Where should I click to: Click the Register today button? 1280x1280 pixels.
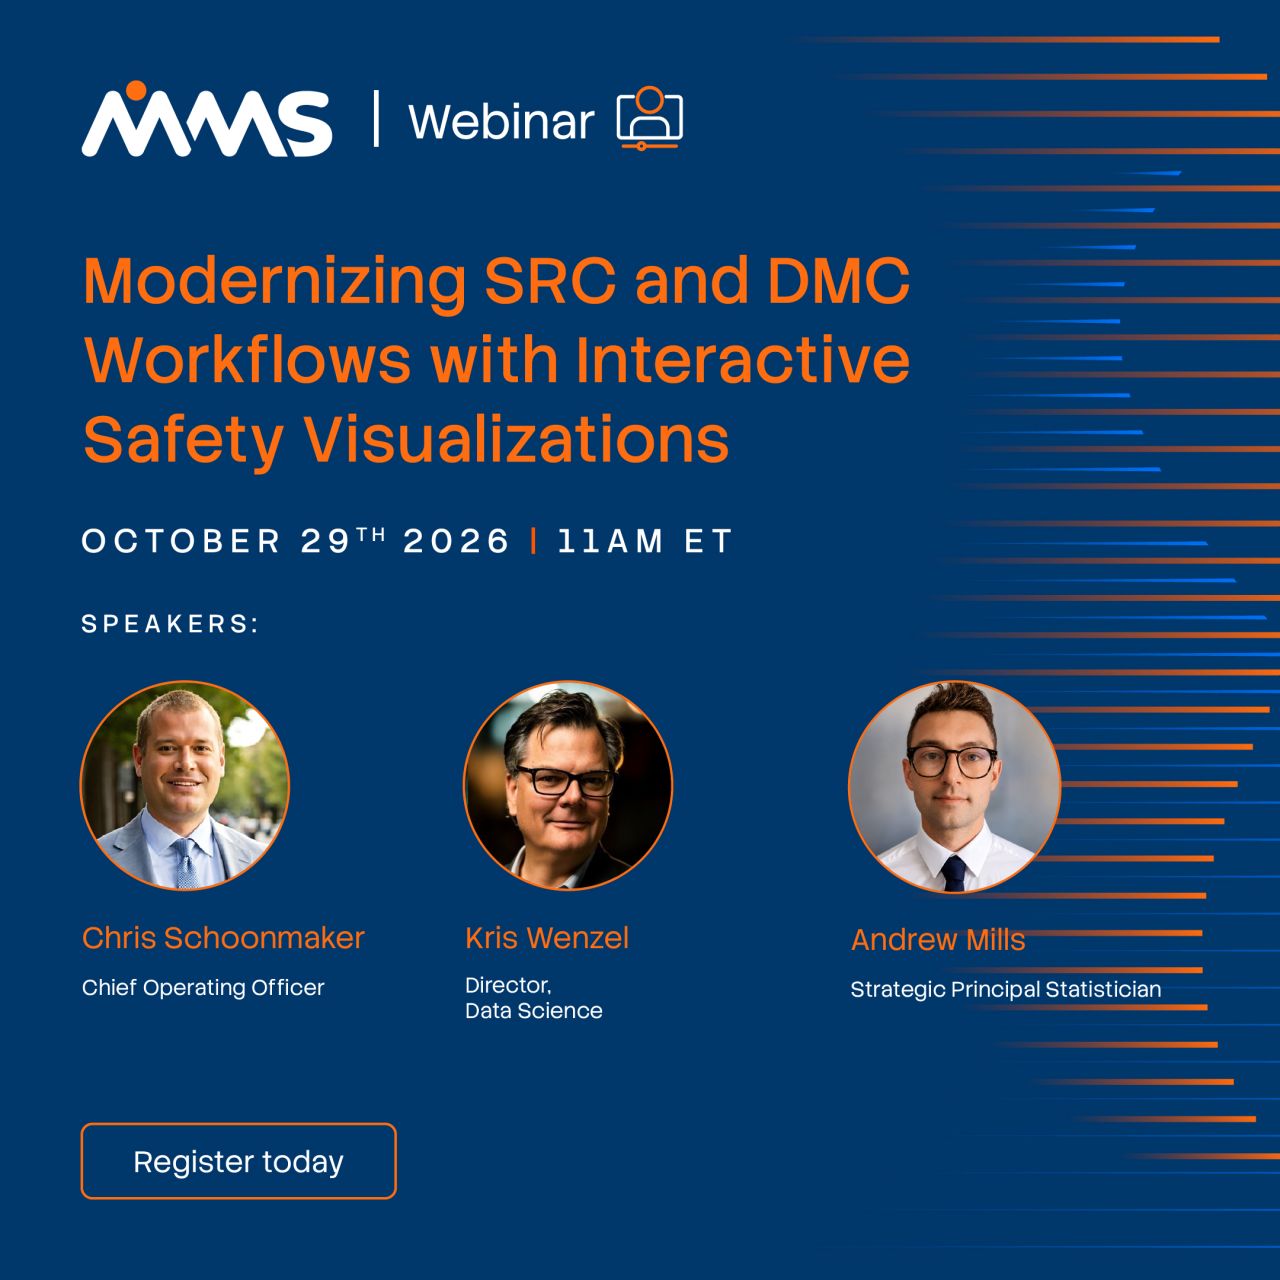tap(238, 1161)
